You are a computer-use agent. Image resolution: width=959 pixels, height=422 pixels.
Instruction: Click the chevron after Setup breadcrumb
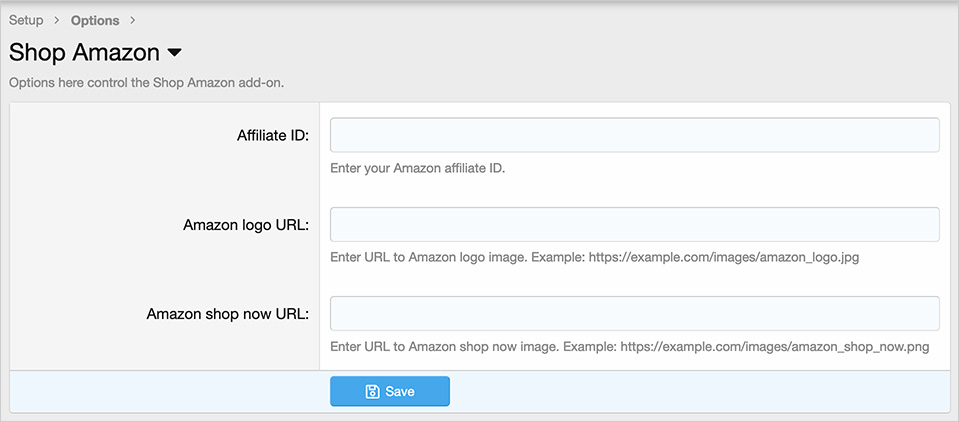[x=57, y=21]
